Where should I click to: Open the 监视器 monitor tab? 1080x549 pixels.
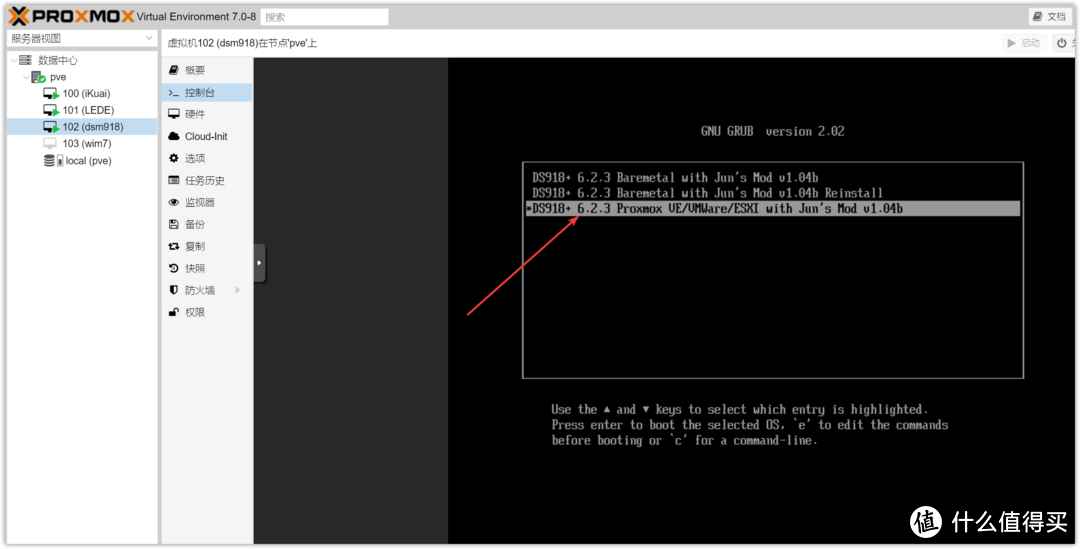click(x=207, y=203)
